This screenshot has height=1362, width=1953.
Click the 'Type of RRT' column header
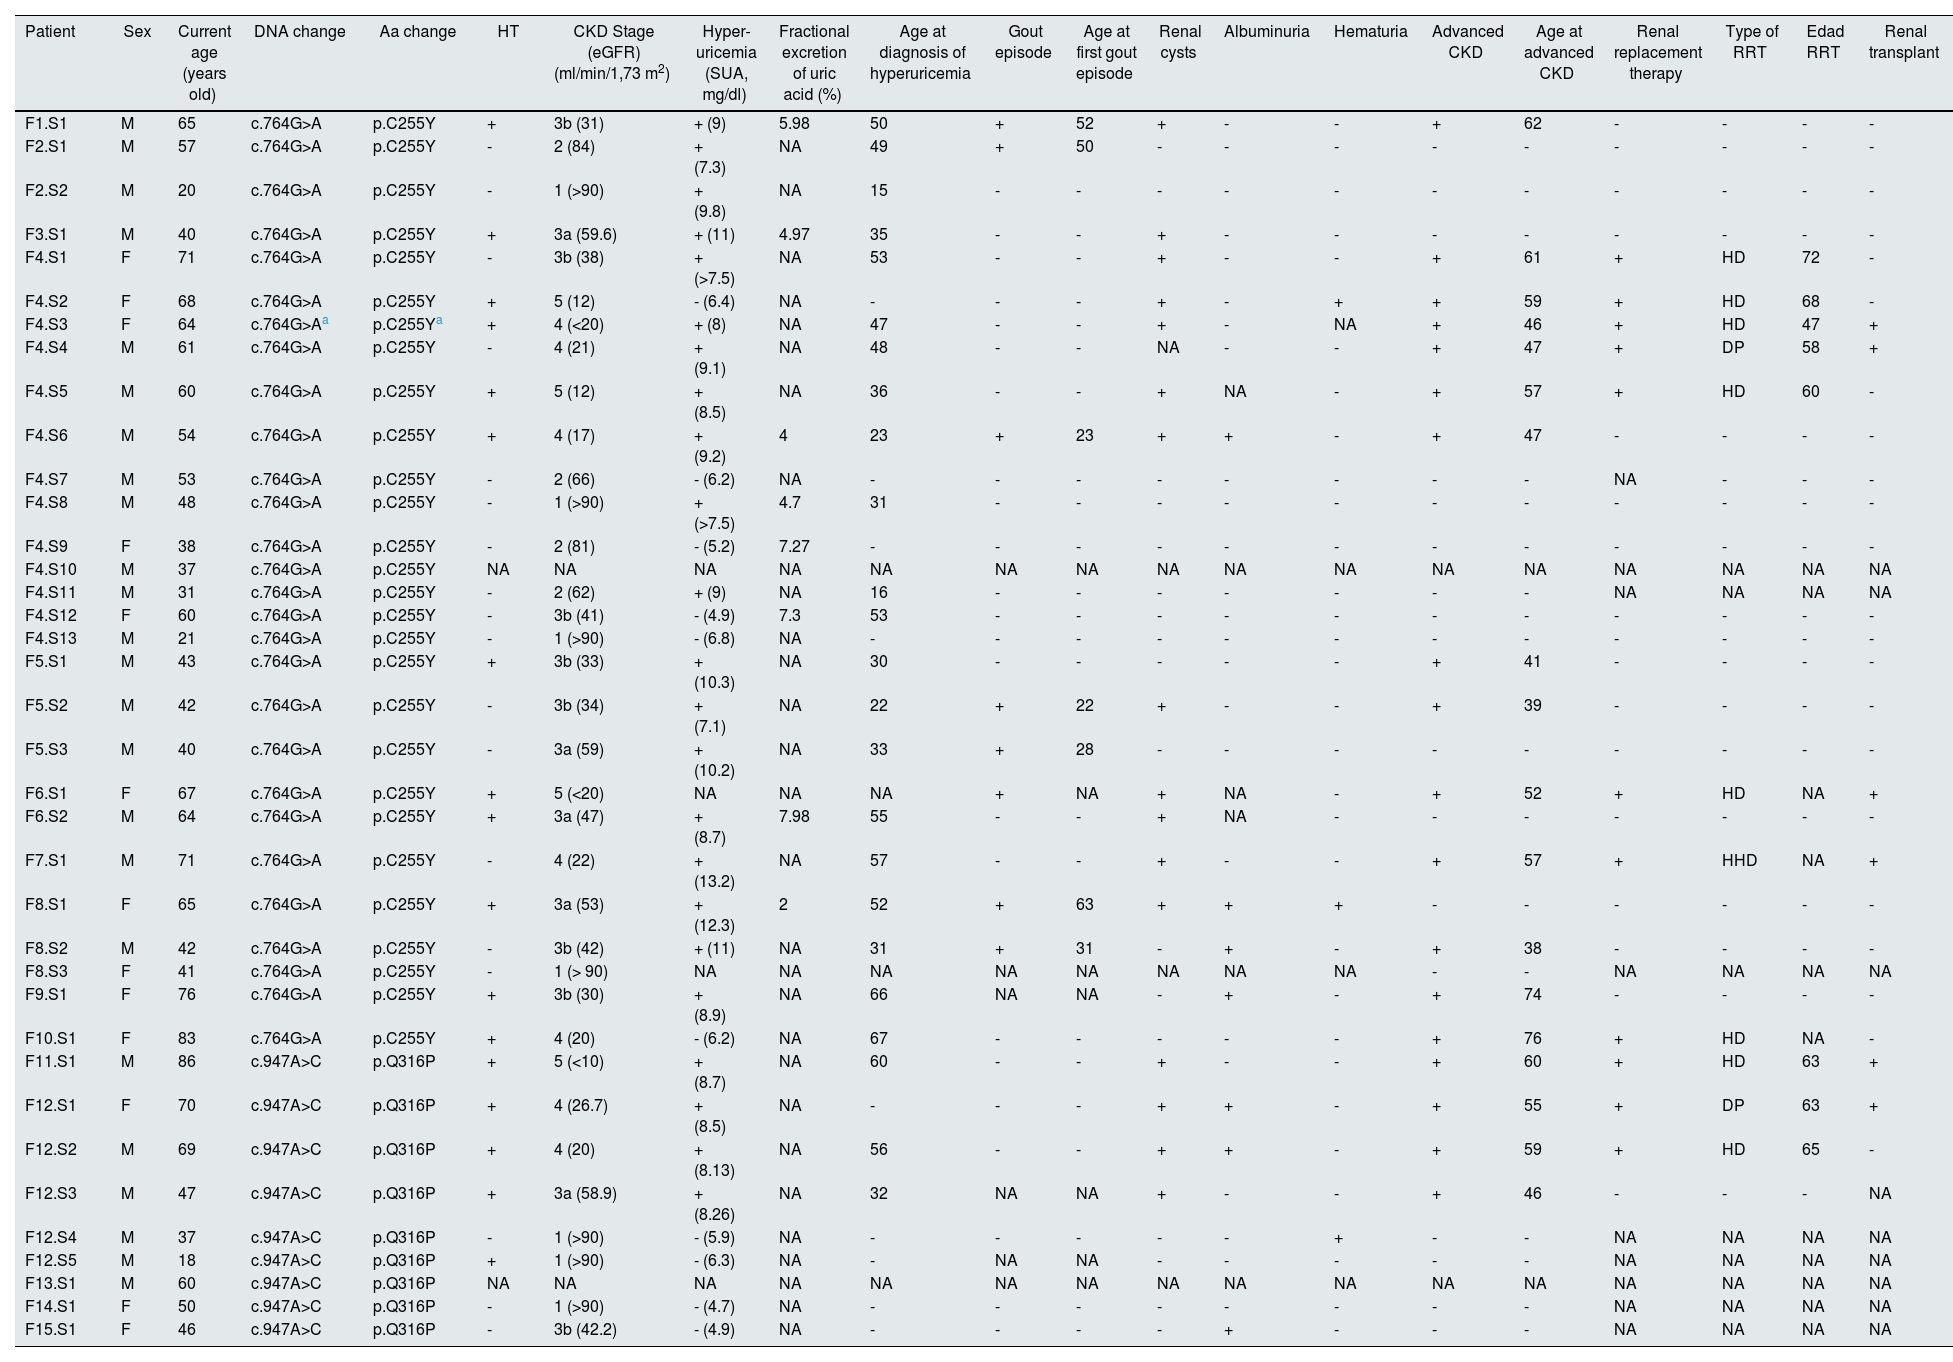(x=1751, y=43)
